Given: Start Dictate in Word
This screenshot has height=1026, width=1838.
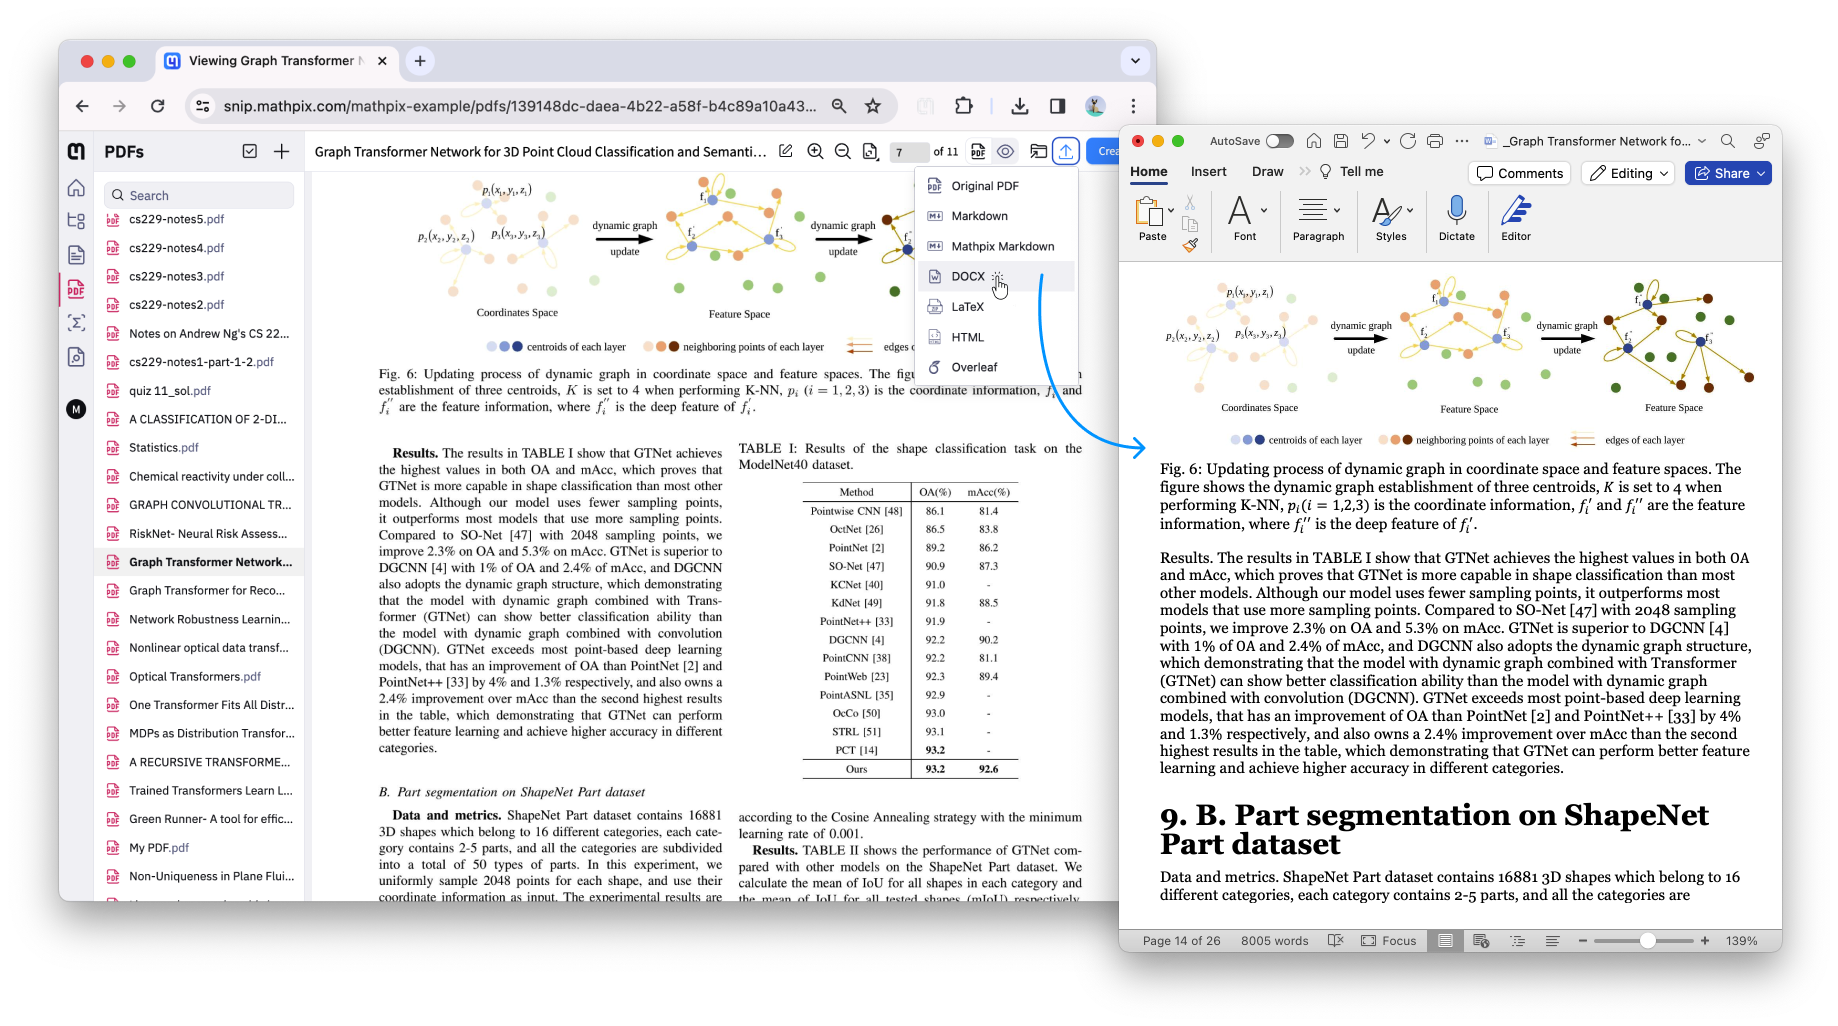Looking at the screenshot, I should point(1456,218).
